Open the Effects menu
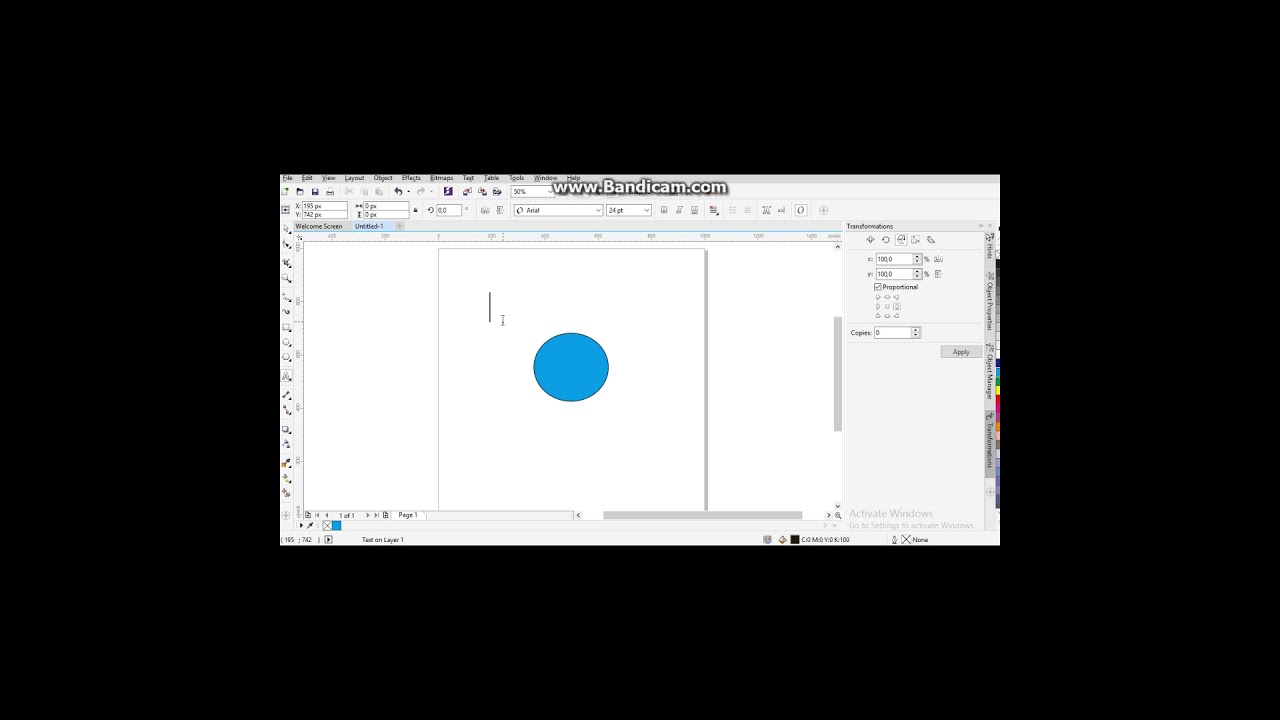 tap(411, 178)
